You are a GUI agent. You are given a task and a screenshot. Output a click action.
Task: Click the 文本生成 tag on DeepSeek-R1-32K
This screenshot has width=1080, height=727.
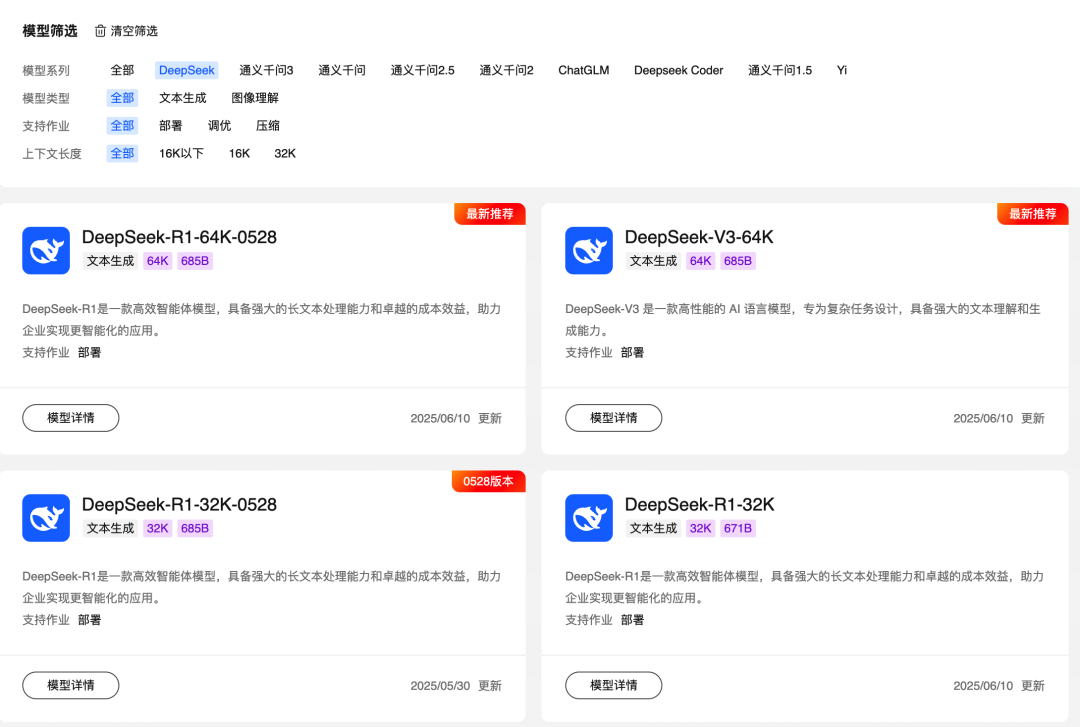(654, 529)
